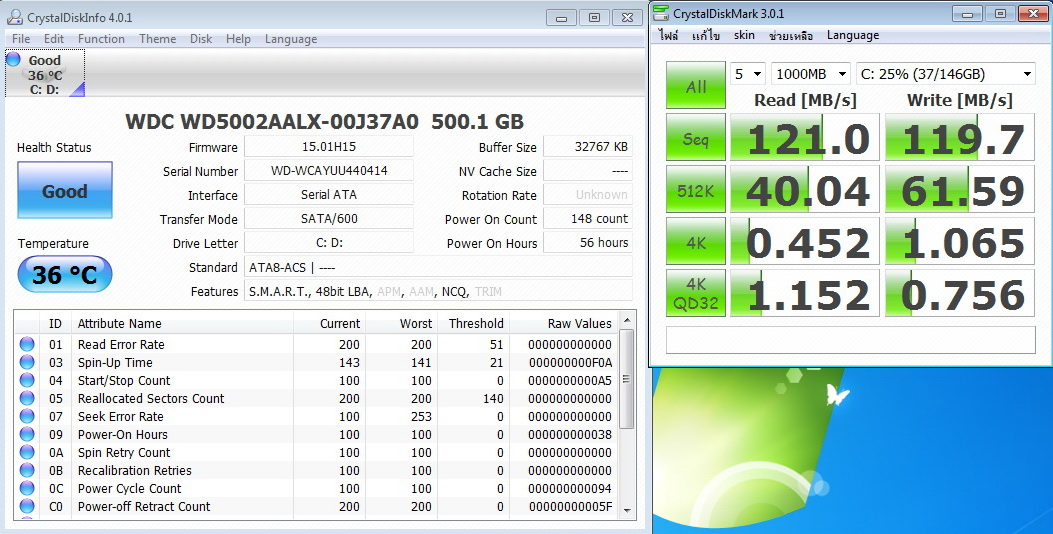Click the status icon for Power-On Hours
1053x534 pixels.
click(x=27, y=435)
